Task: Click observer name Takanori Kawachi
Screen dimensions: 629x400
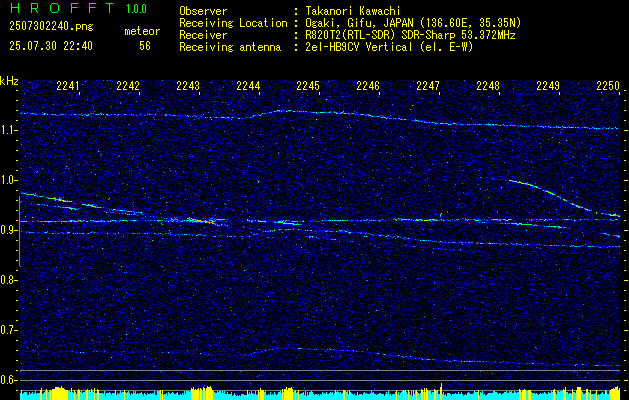Action: [351, 11]
